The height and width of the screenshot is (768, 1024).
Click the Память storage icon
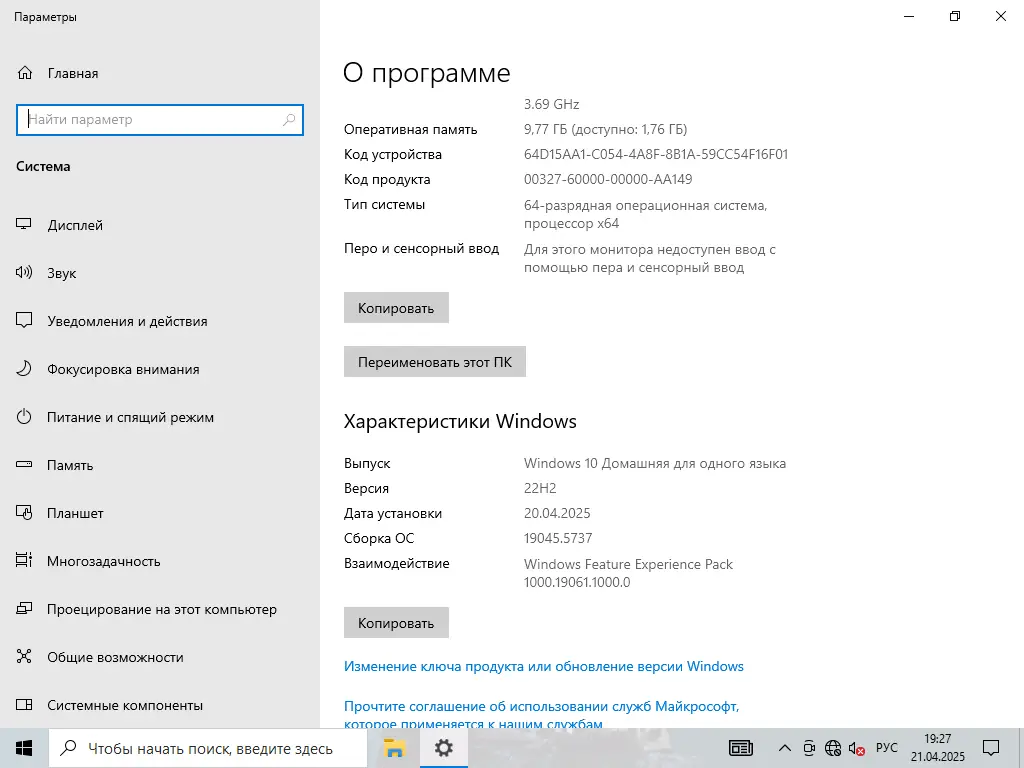[x=24, y=465]
